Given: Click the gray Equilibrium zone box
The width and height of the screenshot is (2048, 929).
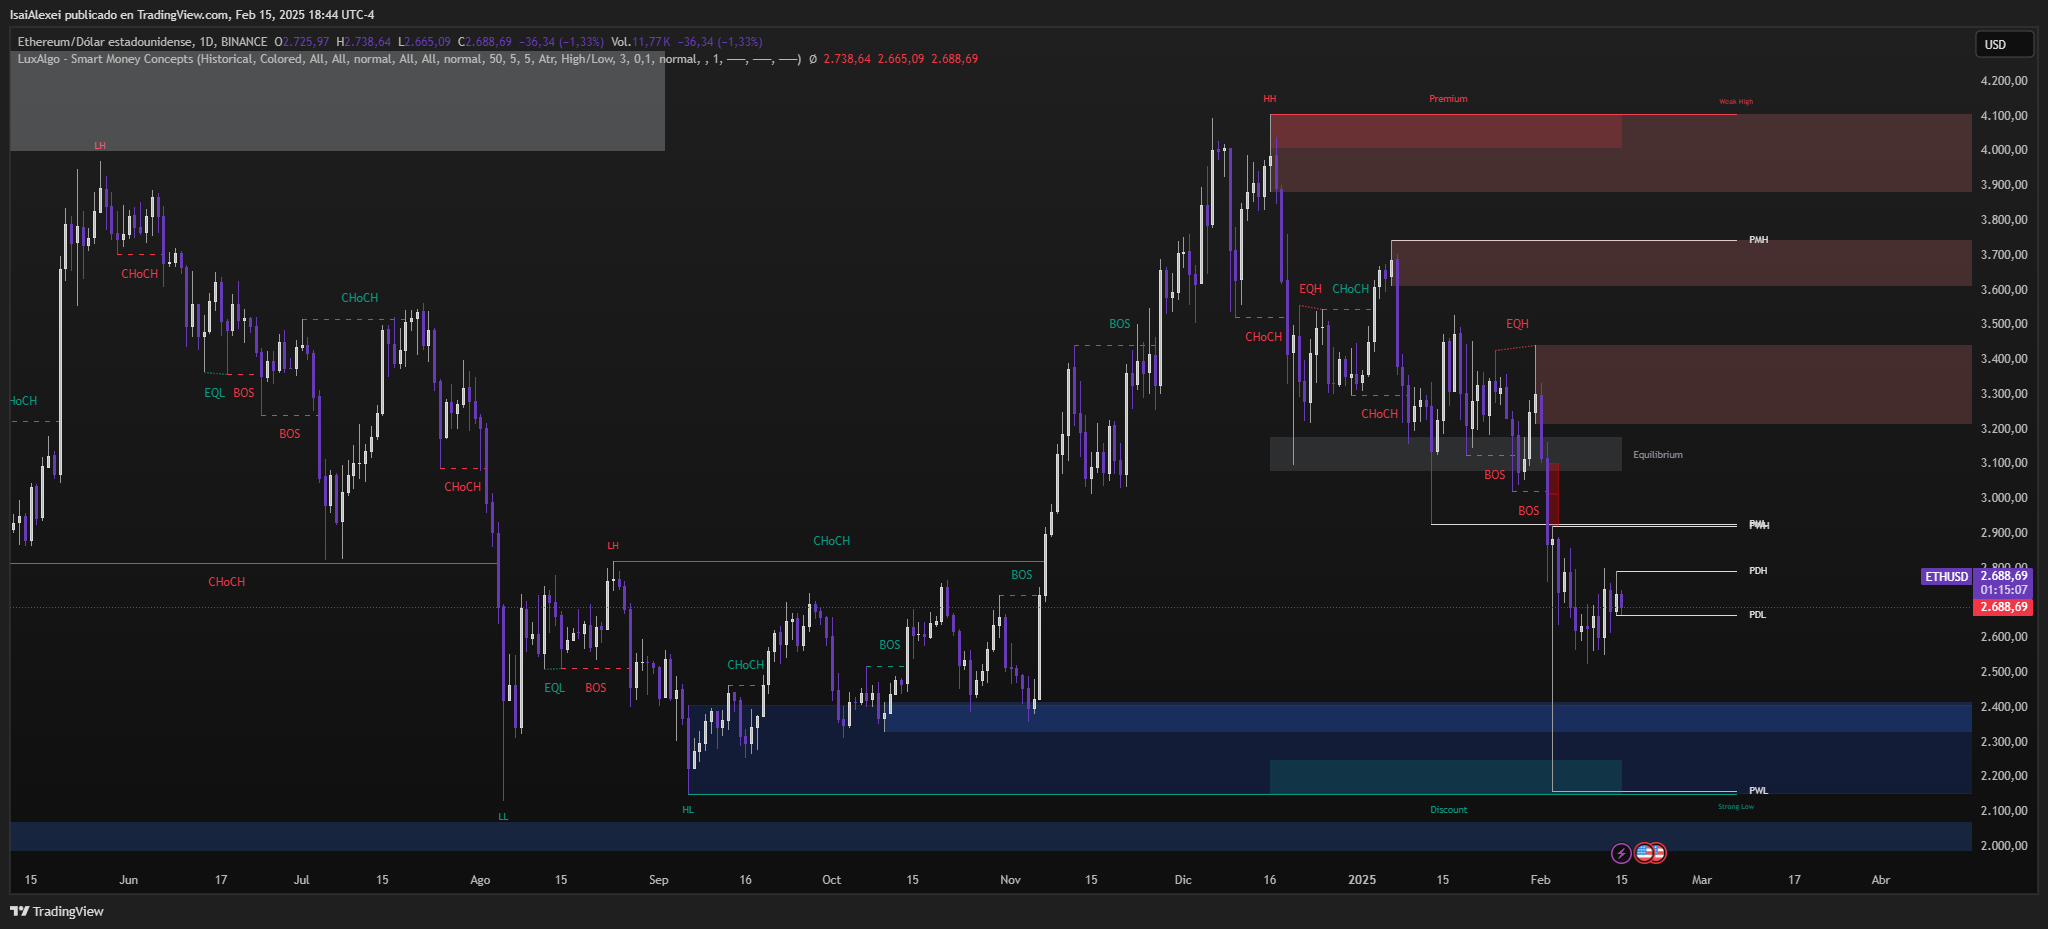Looking at the screenshot, I should click(1445, 454).
